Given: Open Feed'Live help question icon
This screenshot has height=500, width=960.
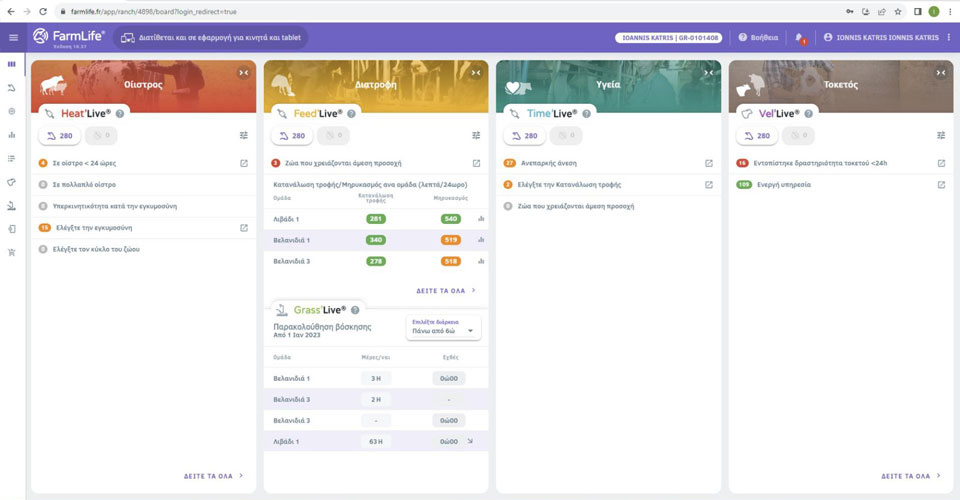Looking at the screenshot, I should (351, 113).
